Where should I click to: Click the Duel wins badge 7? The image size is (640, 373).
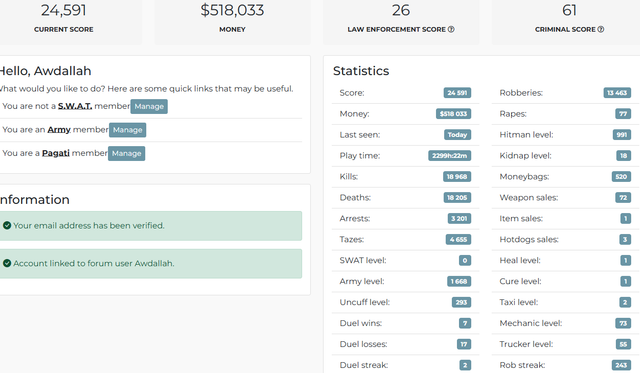[x=465, y=323]
